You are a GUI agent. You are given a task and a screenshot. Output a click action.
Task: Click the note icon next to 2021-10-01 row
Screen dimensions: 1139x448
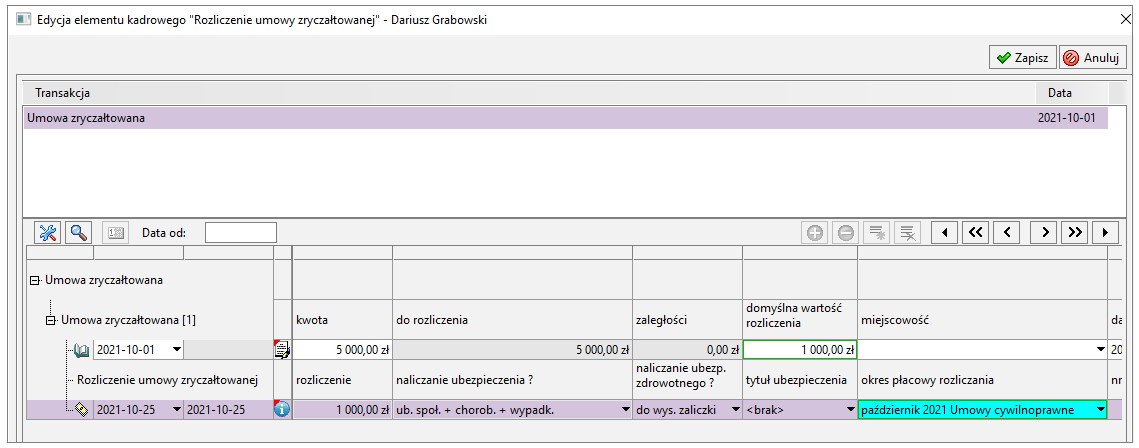tap(282, 350)
